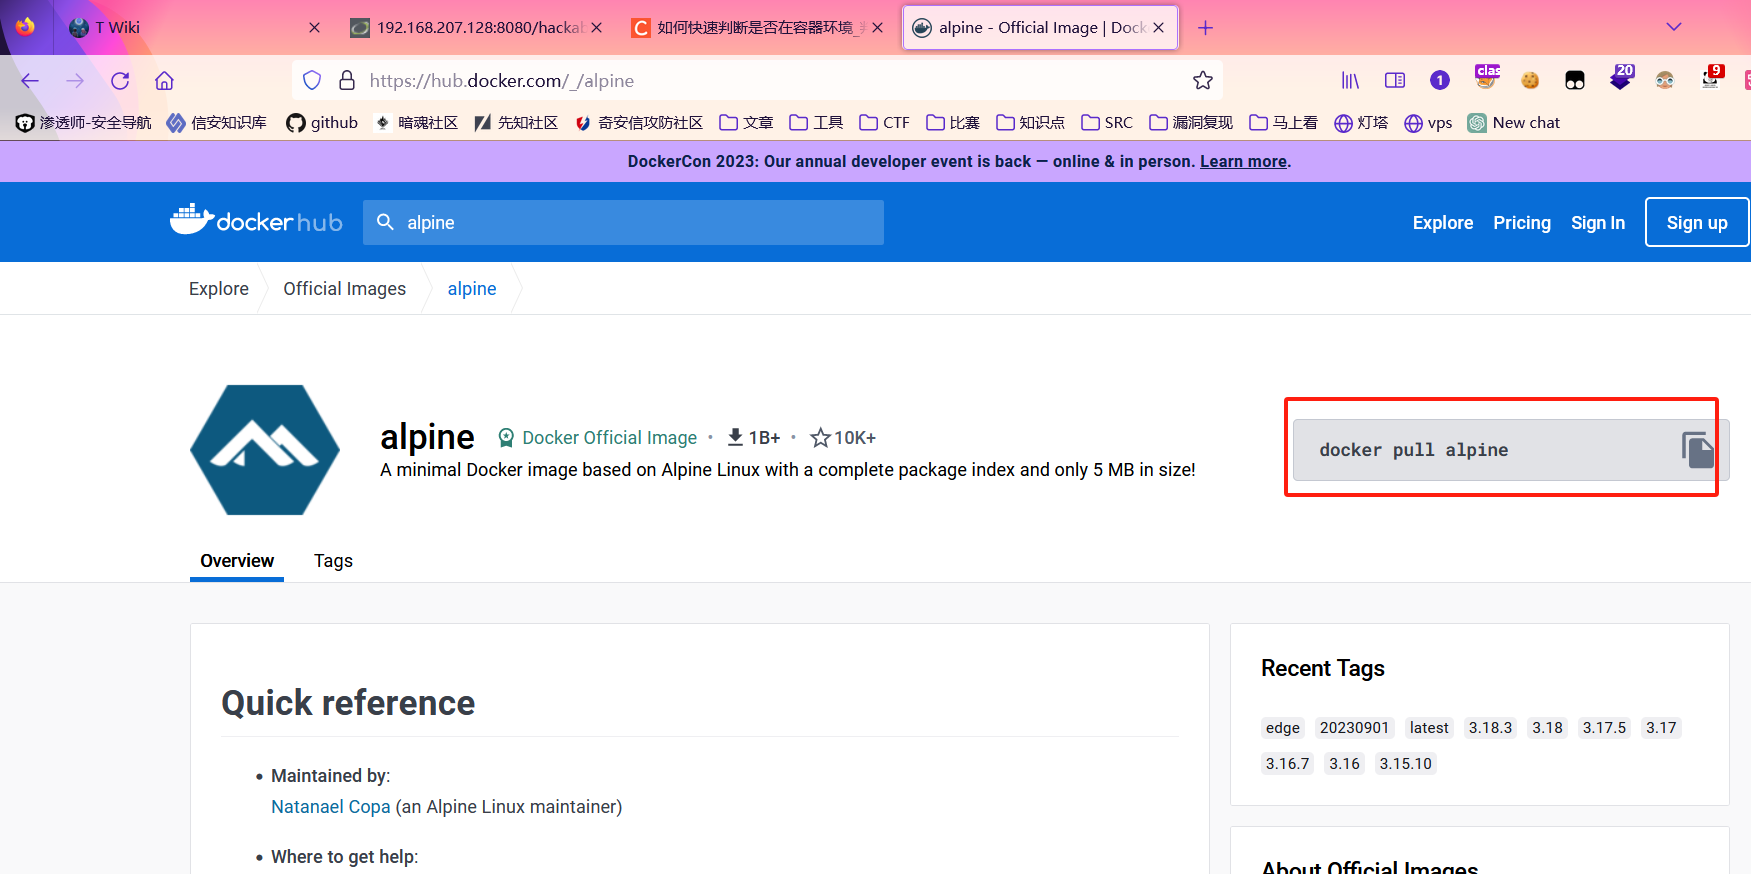The width and height of the screenshot is (1751, 874).
Task: Reload the page with refresh icon
Action: pyautogui.click(x=120, y=81)
